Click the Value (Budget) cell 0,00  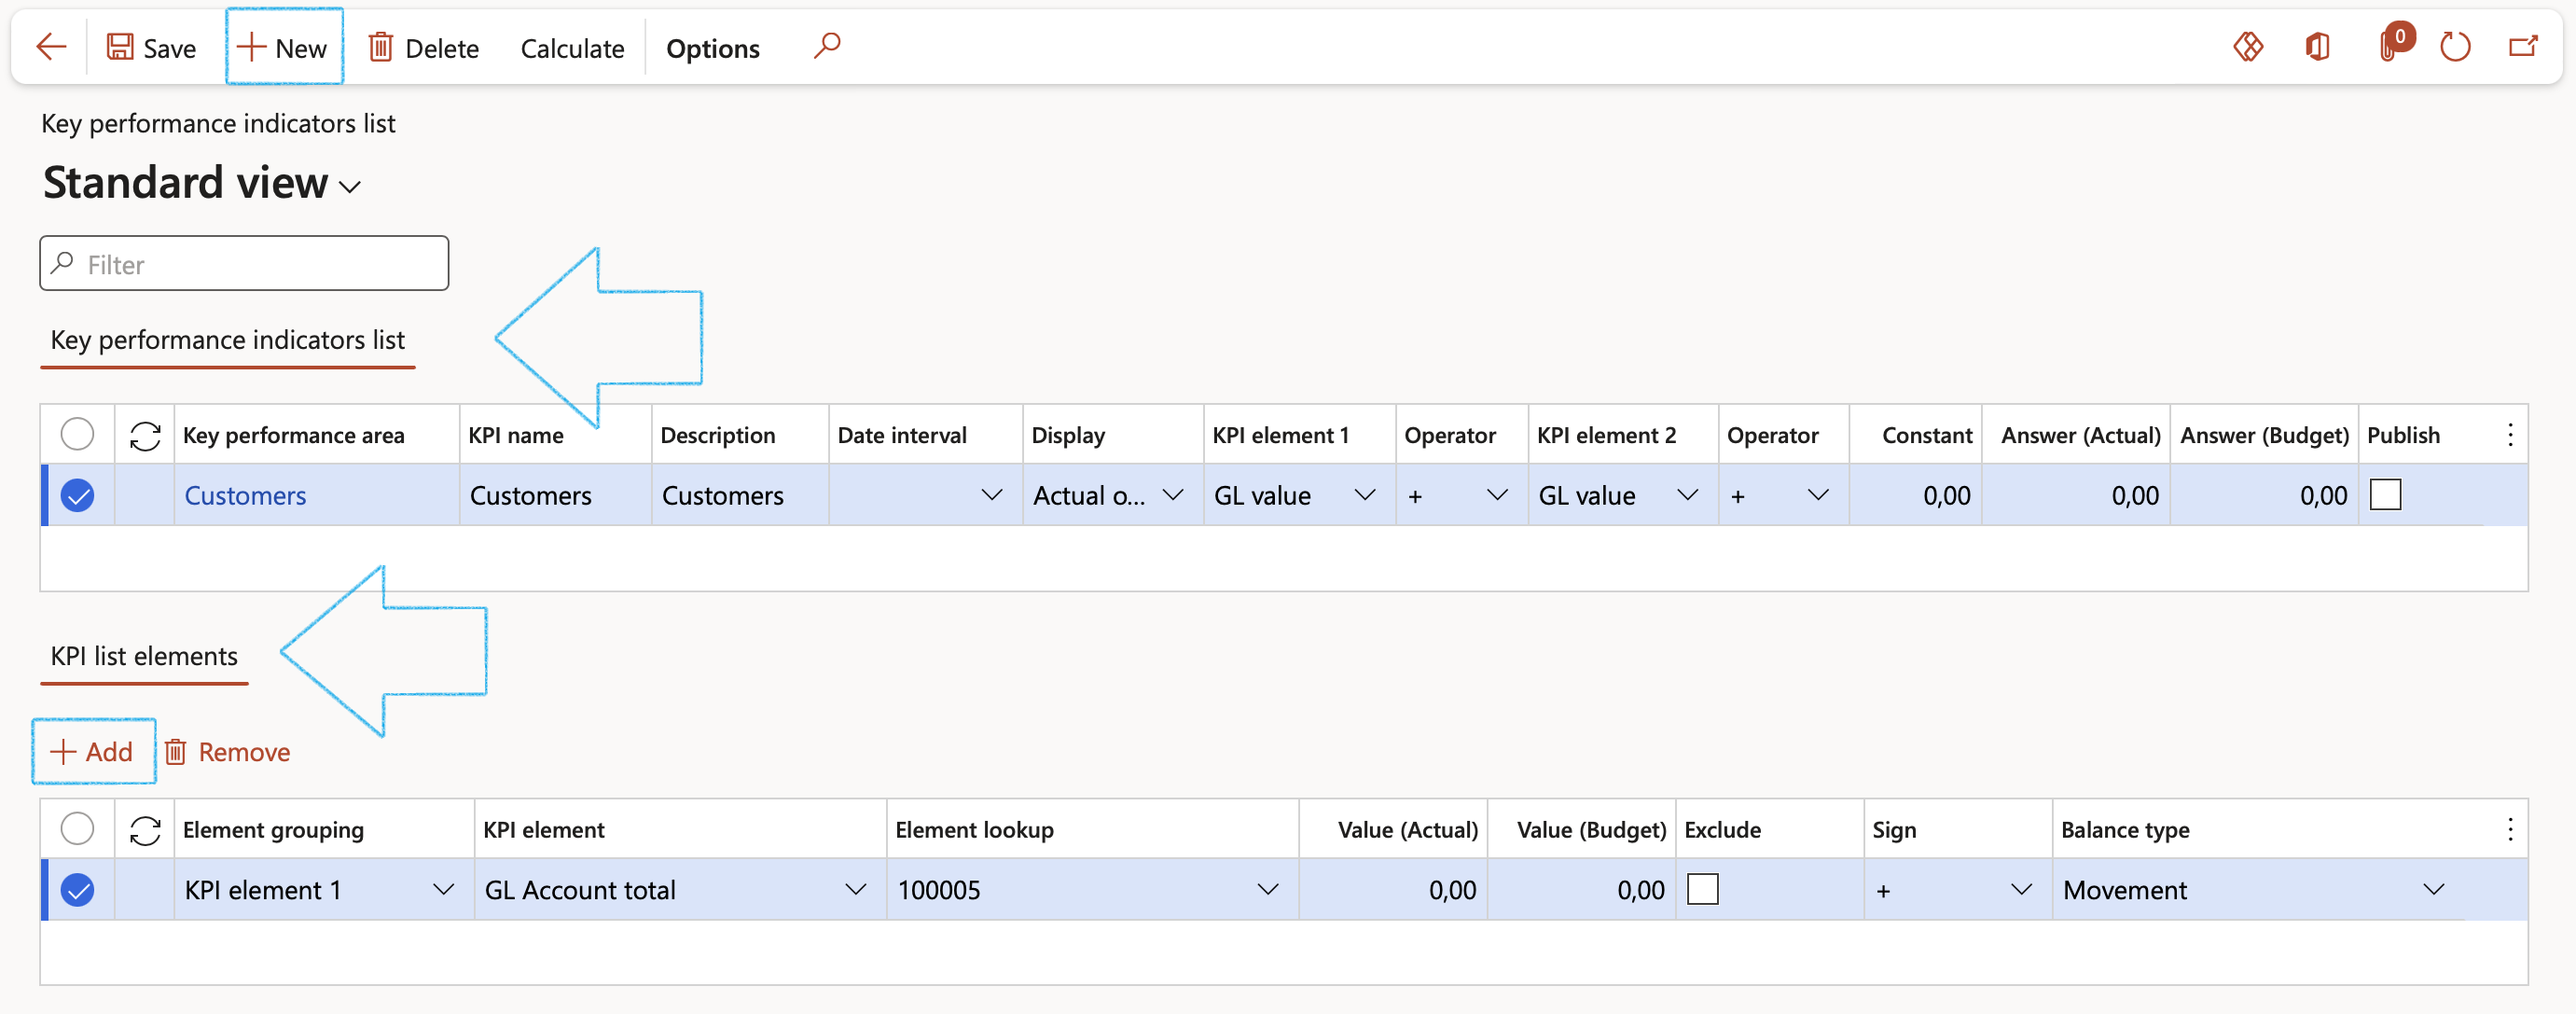pos(1581,889)
